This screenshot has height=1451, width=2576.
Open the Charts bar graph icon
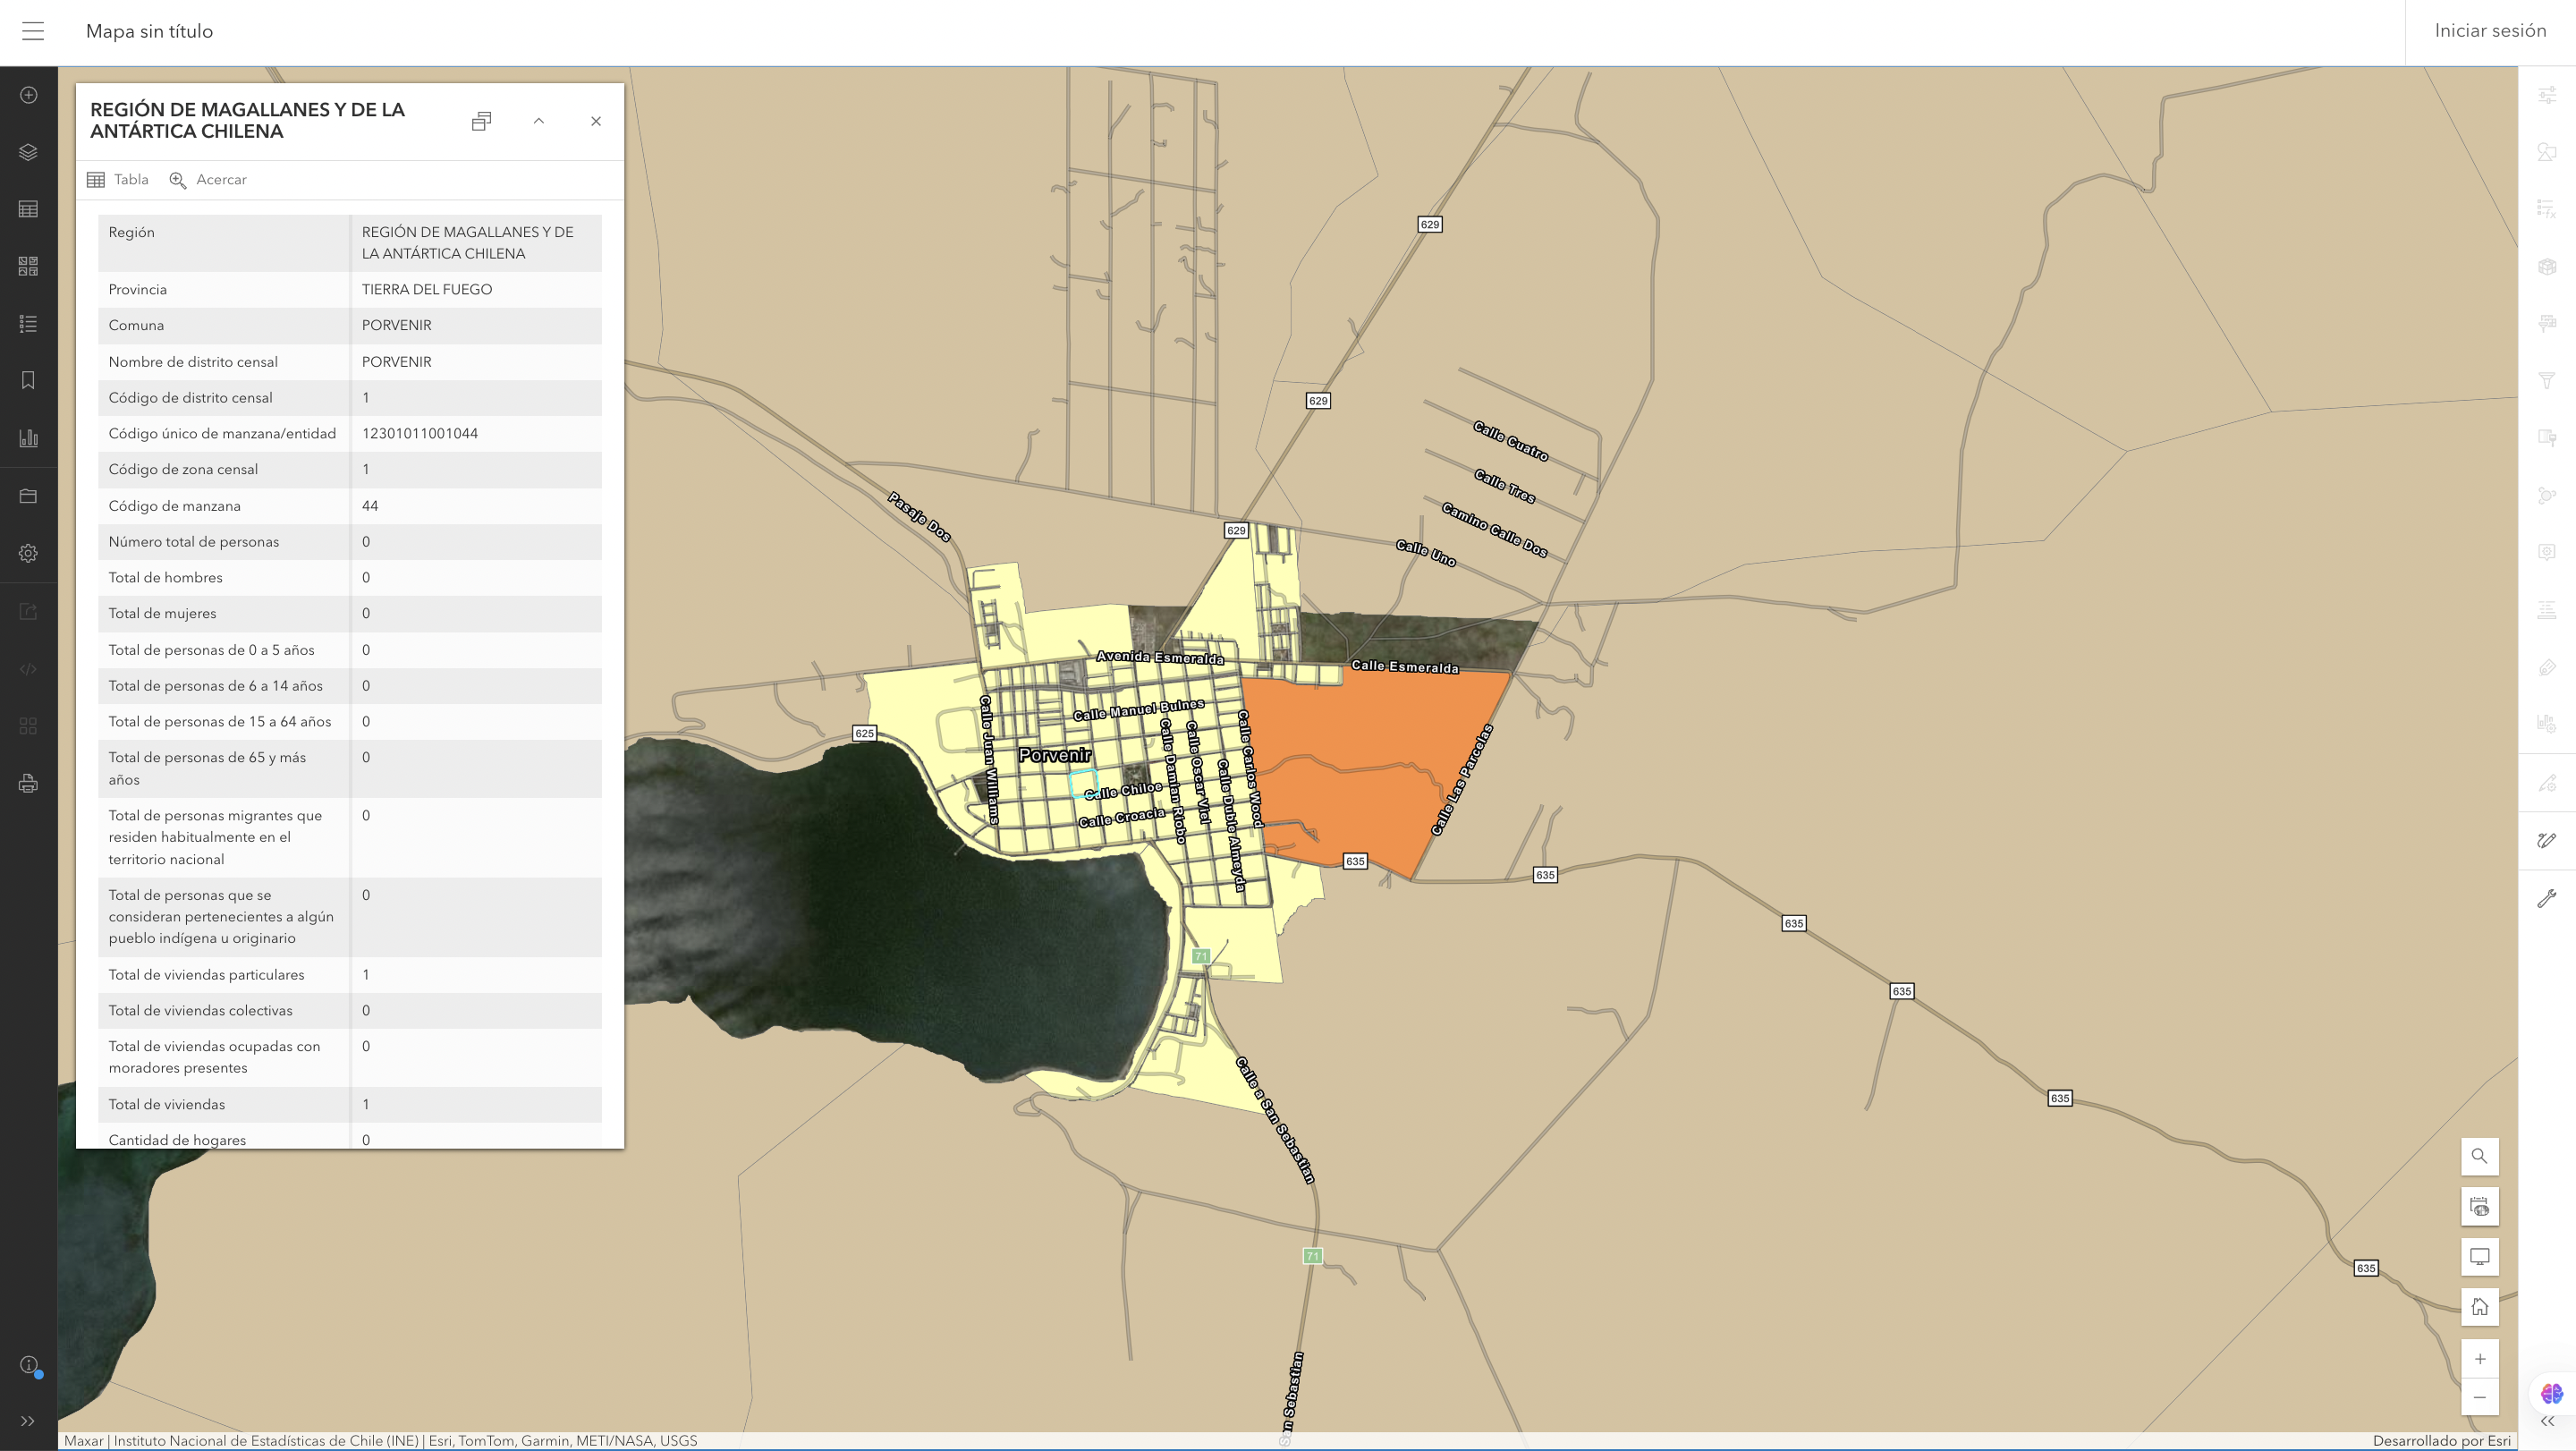28,438
